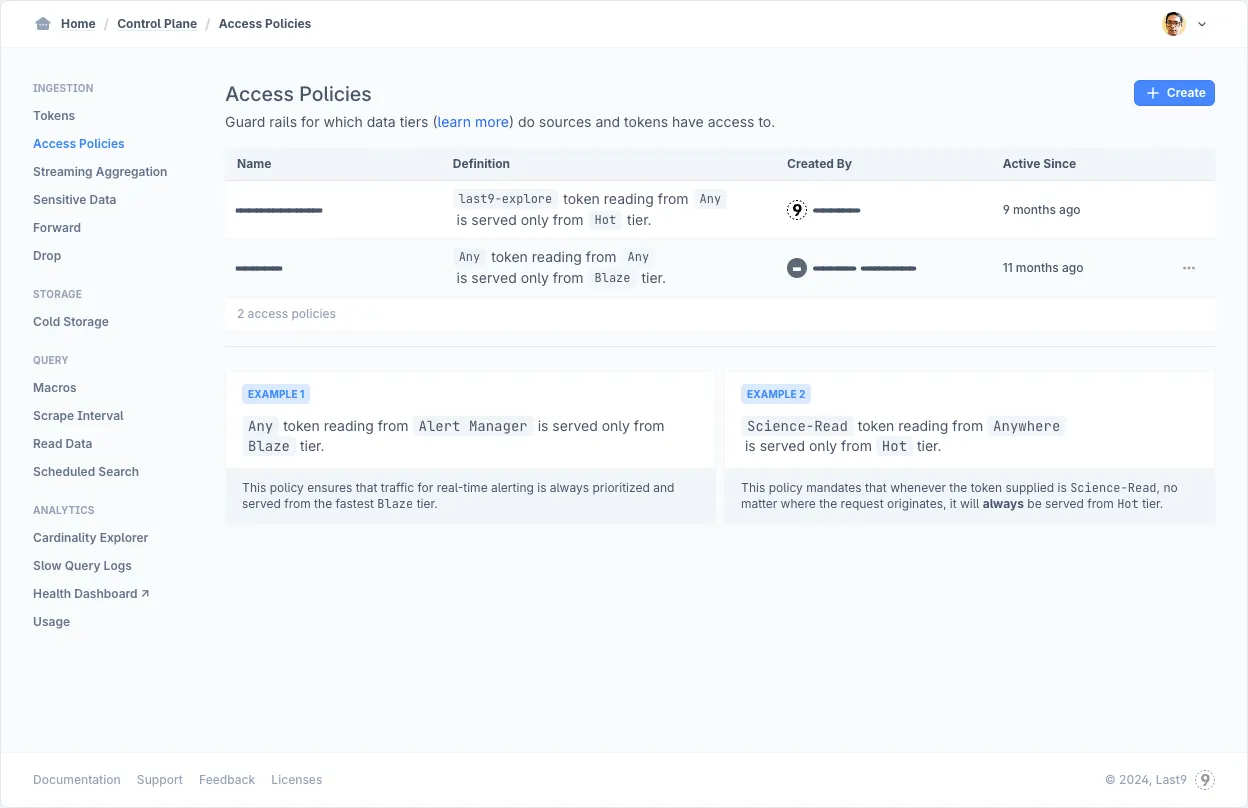Go to Scheduled Search
Image resolution: width=1248 pixels, height=808 pixels.
tap(86, 472)
